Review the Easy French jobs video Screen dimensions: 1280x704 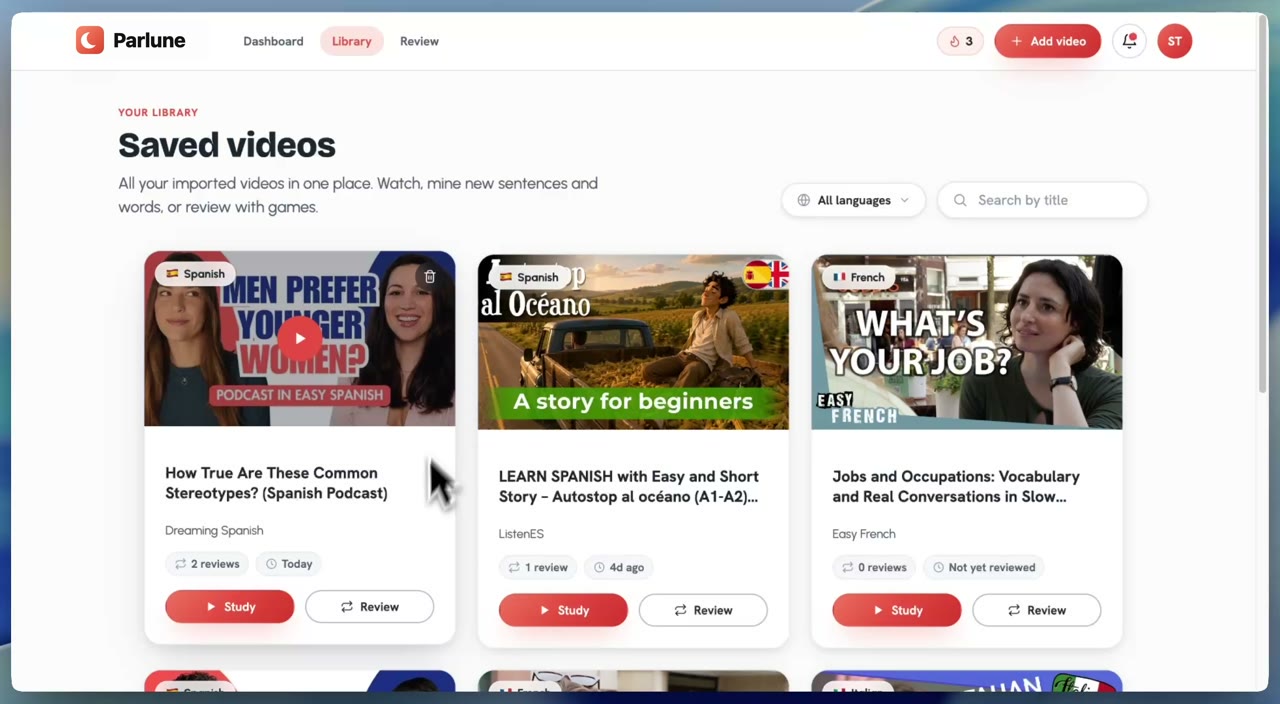(x=1036, y=610)
